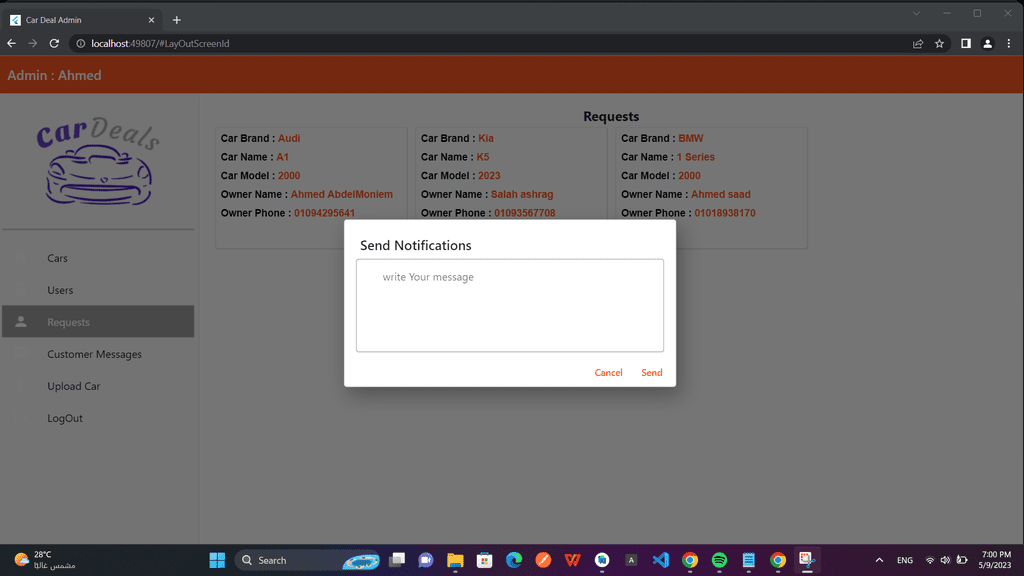Click the person icon beside Requests
The width and height of the screenshot is (1024, 576).
tap(21, 322)
